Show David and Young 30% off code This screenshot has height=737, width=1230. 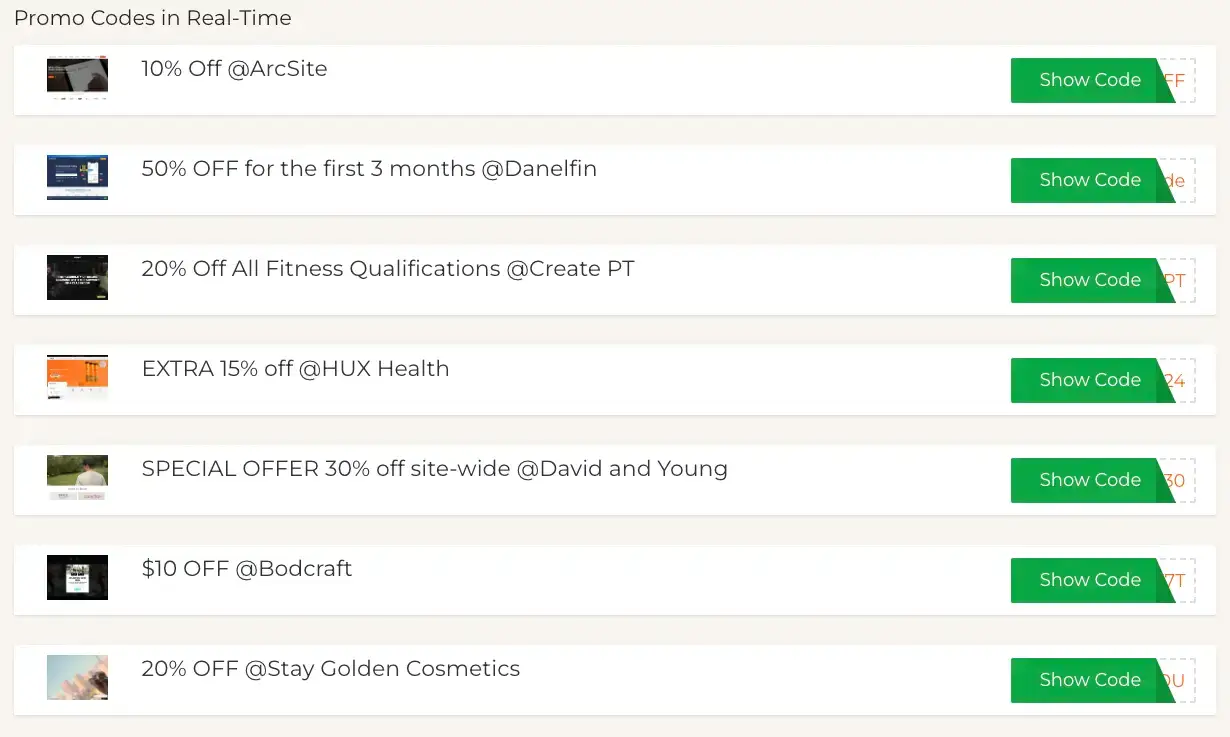pos(1090,480)
